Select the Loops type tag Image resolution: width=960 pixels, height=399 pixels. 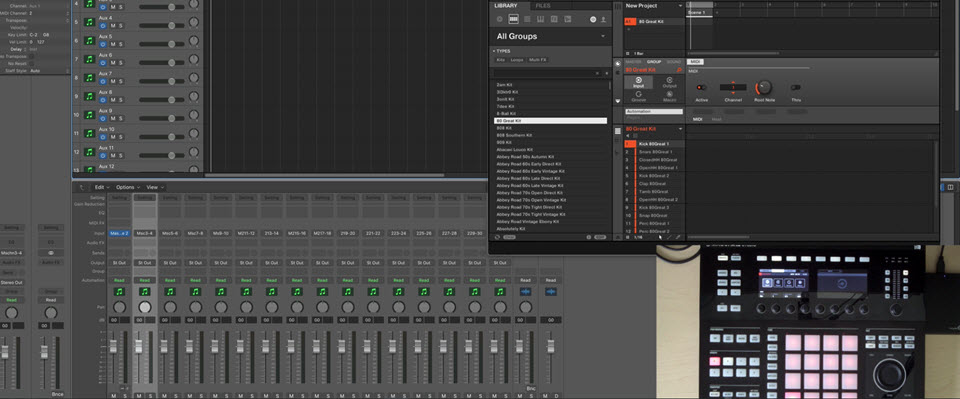point(517,60)
